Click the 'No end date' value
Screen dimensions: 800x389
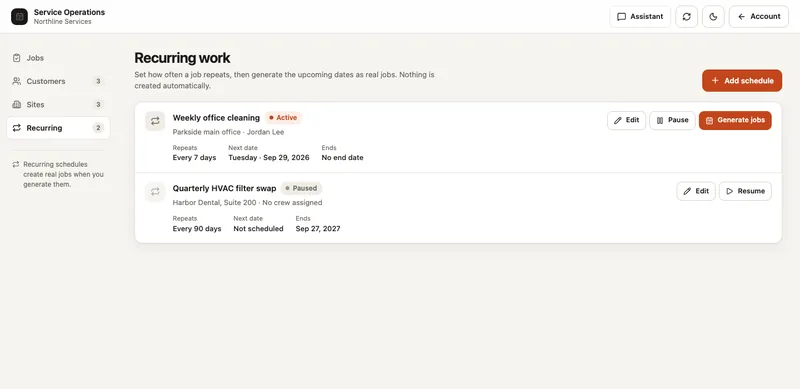tap(342, 158)
